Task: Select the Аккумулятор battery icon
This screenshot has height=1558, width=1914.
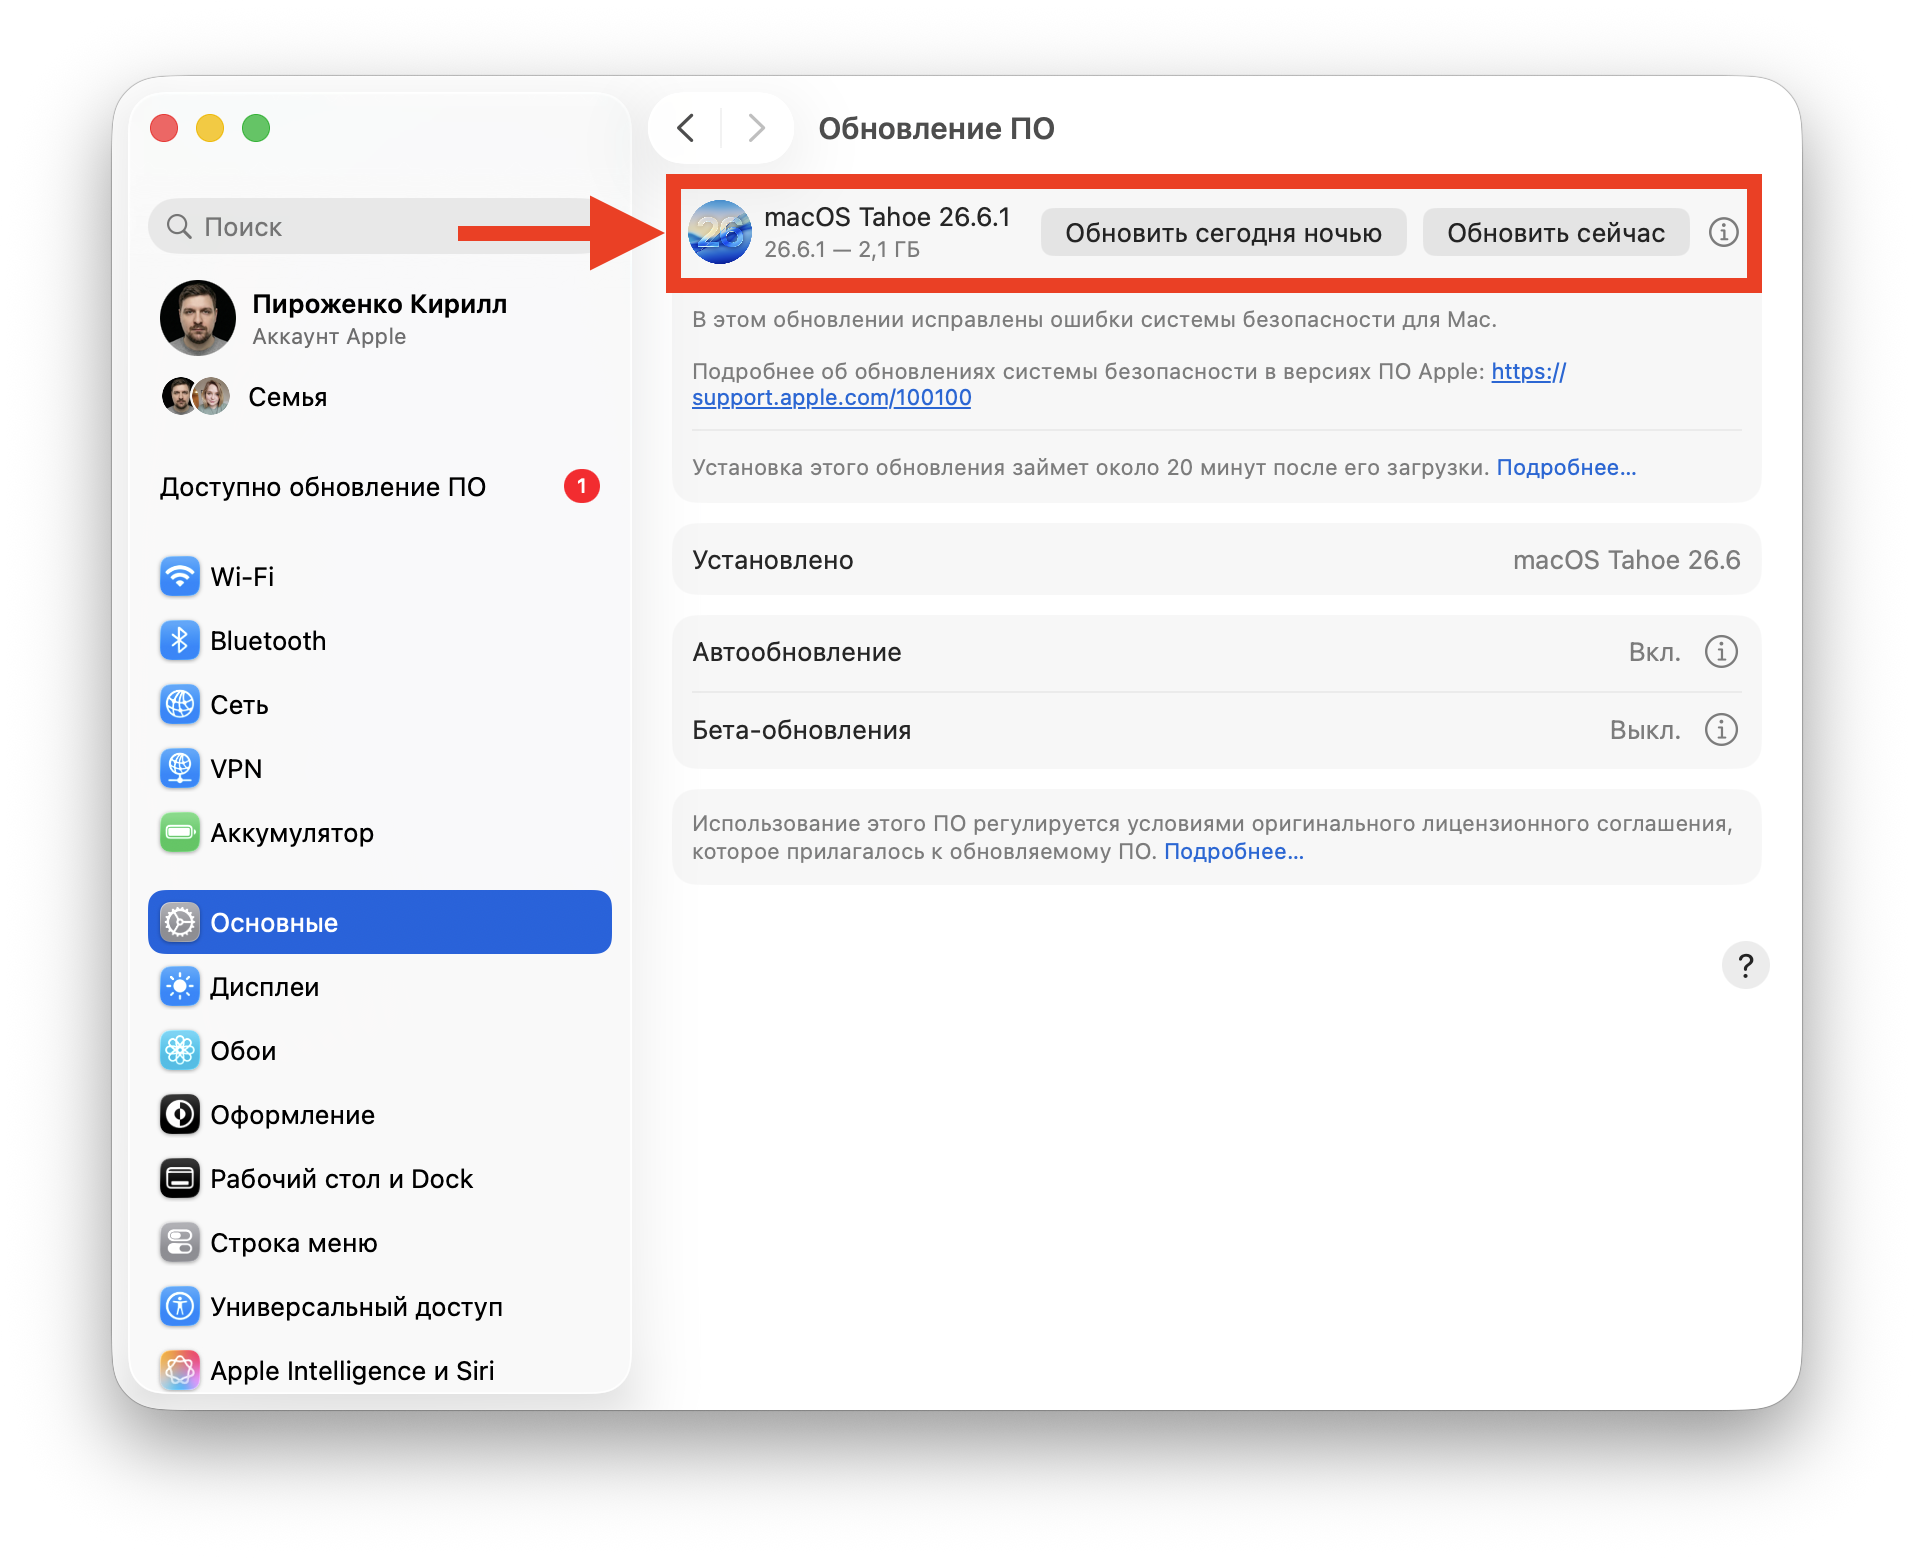Action: point(180,833)
